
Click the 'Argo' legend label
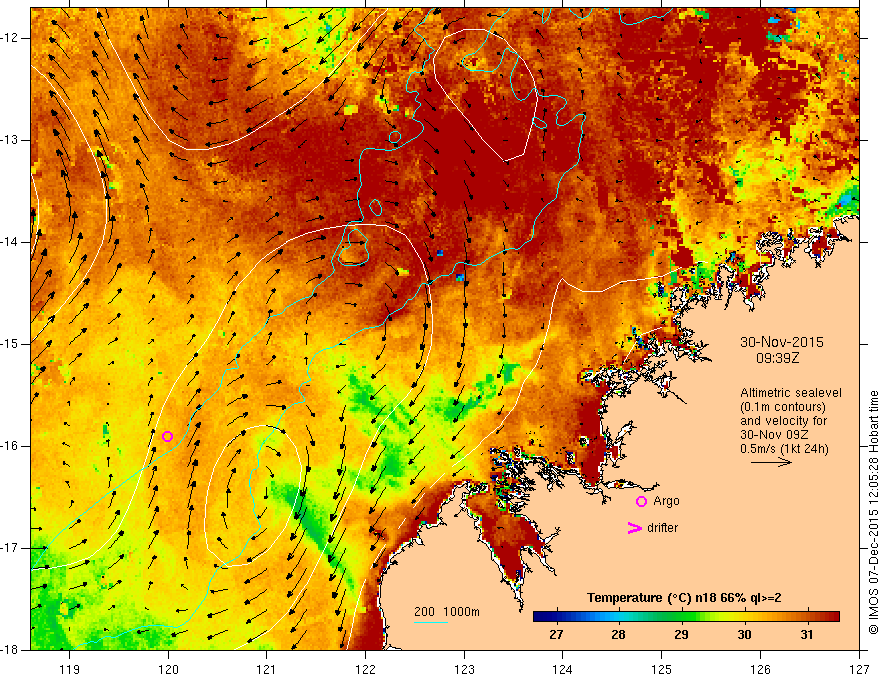[666, 501]
